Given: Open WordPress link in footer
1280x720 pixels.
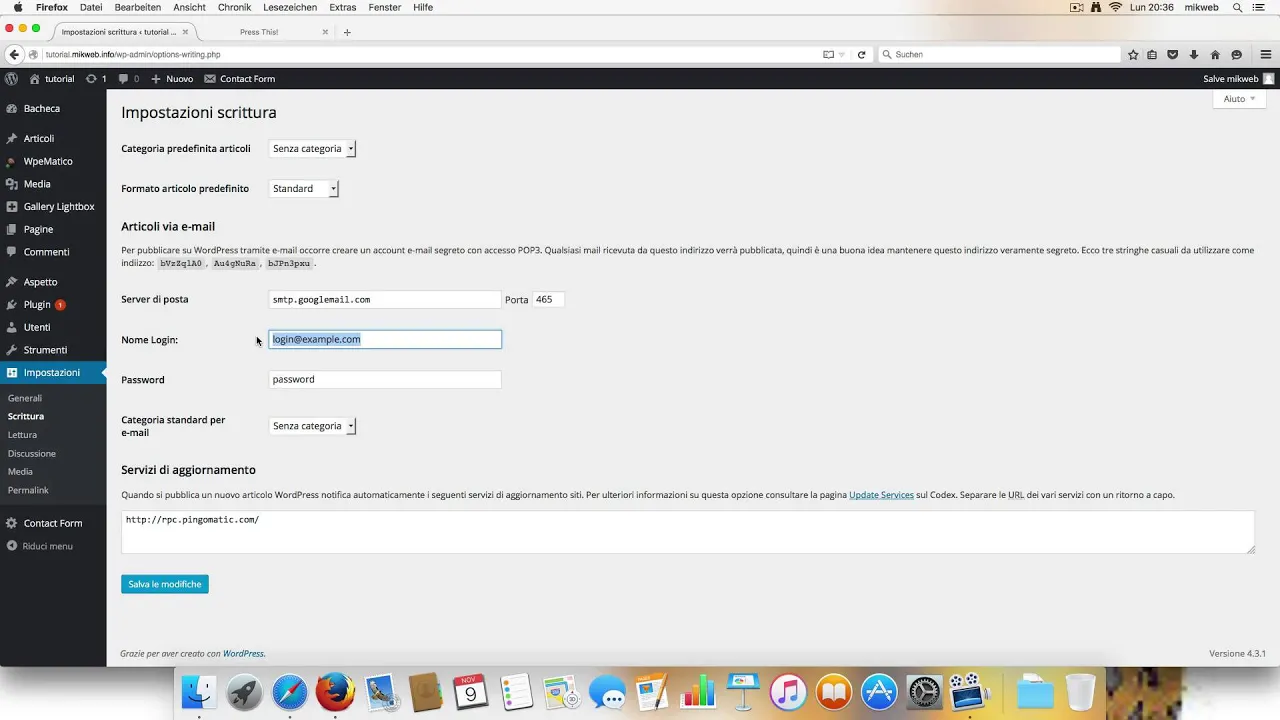Looking at the screenshot, I should click(x=243, y=653).
